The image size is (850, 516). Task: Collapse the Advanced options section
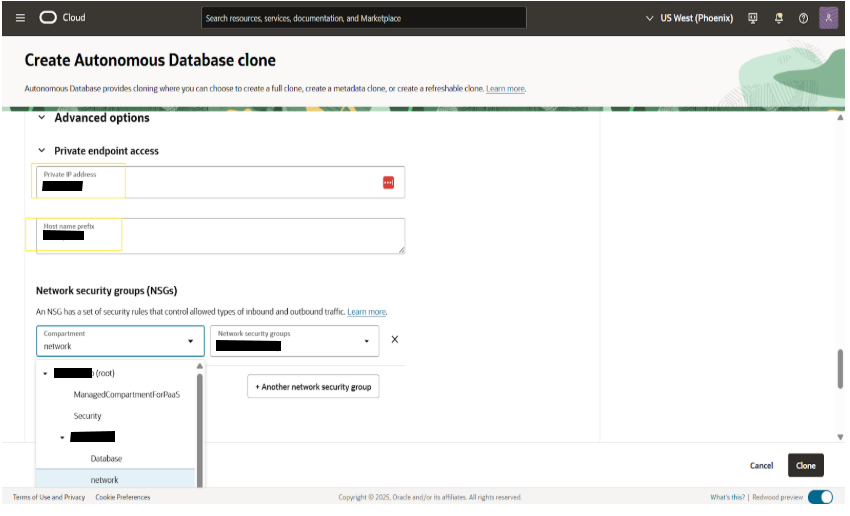pos(42,118)
